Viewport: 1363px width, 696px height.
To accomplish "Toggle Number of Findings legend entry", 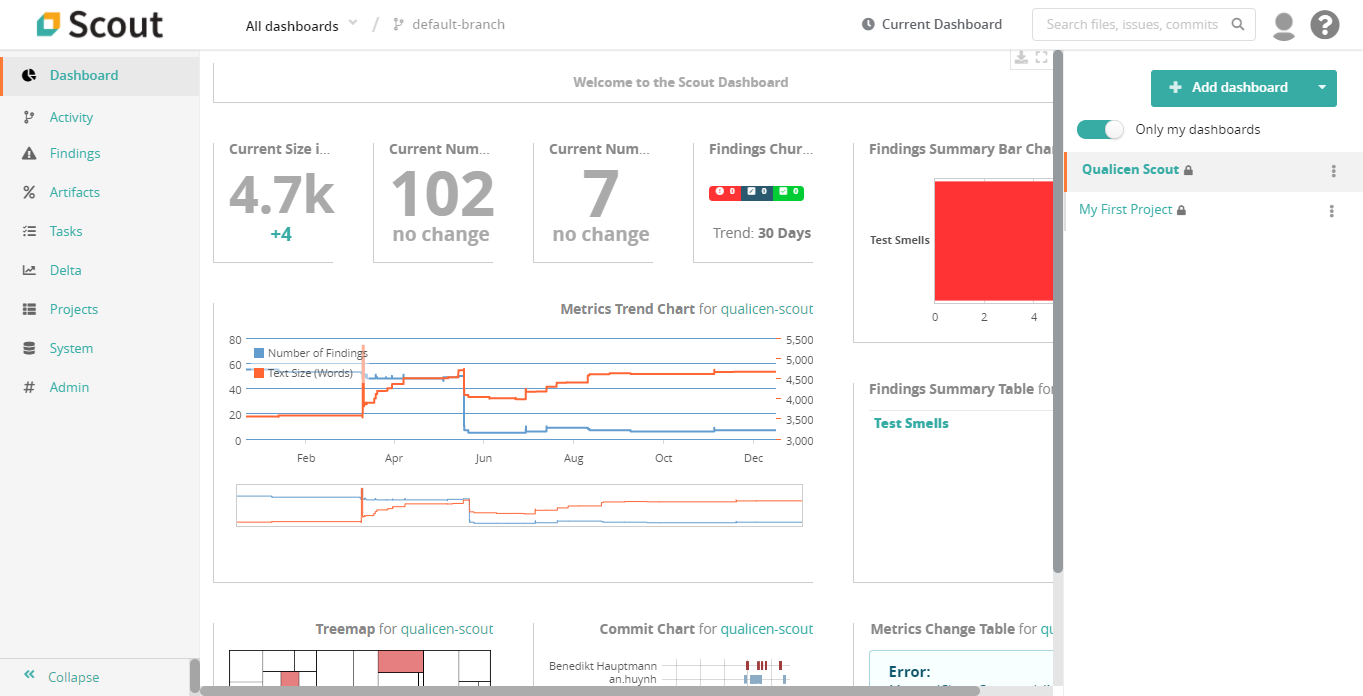I will [x=310, y=353].
